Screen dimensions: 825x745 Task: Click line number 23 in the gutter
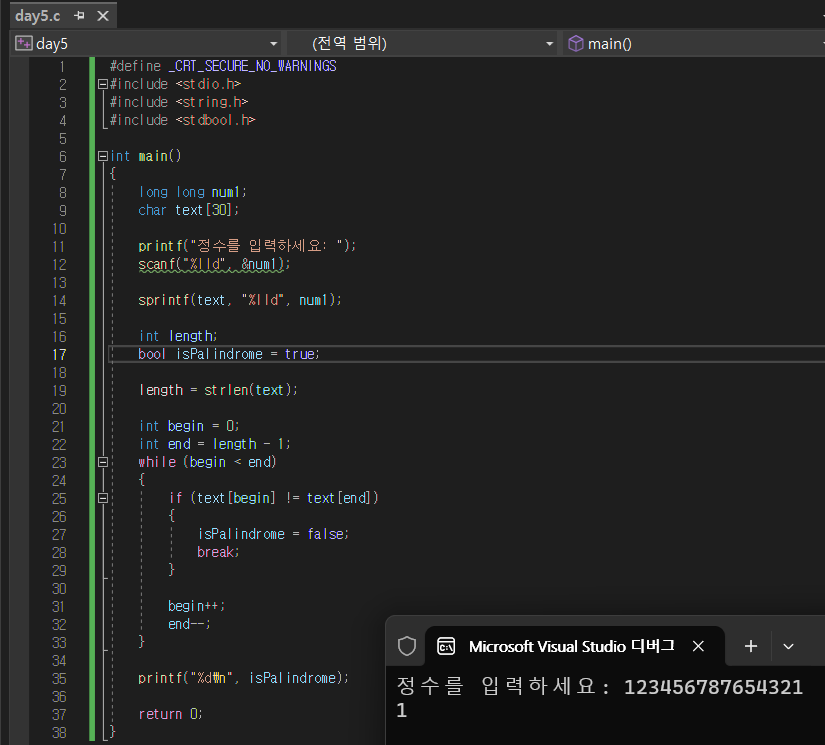(x=59, y=463)
